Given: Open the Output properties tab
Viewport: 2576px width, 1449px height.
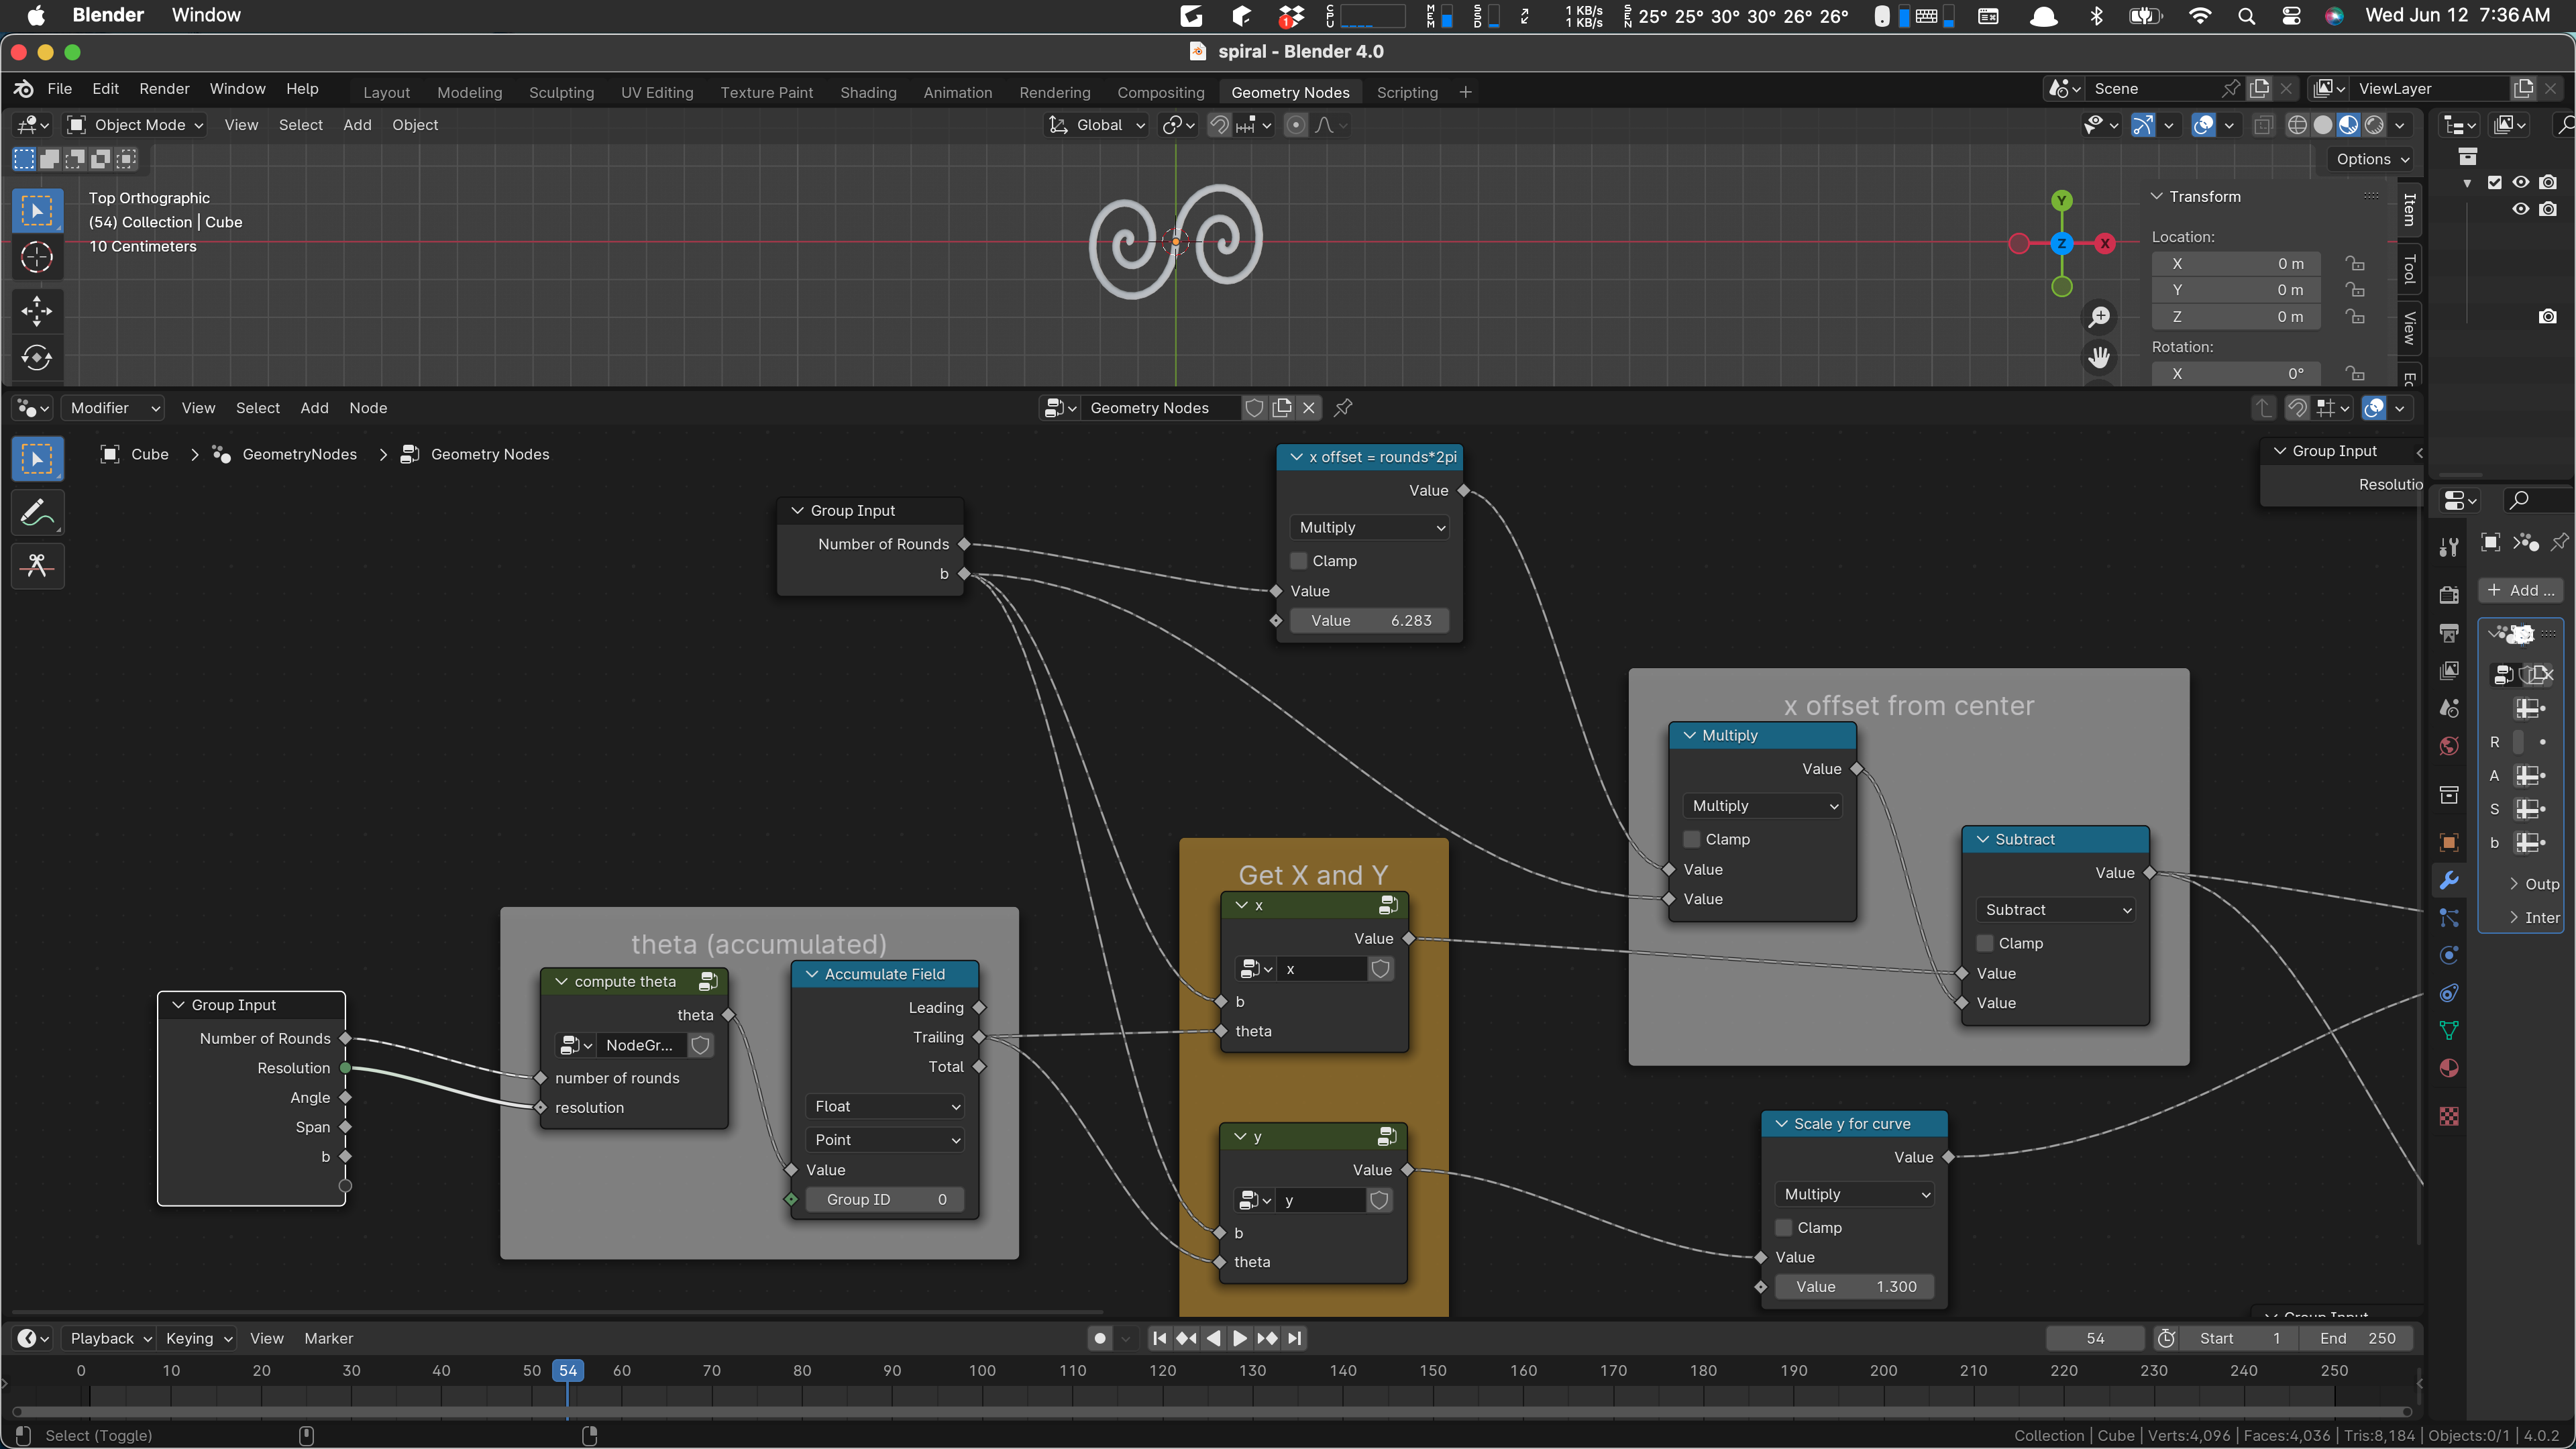Looking at the screenshot, I should coord(2449,632).
